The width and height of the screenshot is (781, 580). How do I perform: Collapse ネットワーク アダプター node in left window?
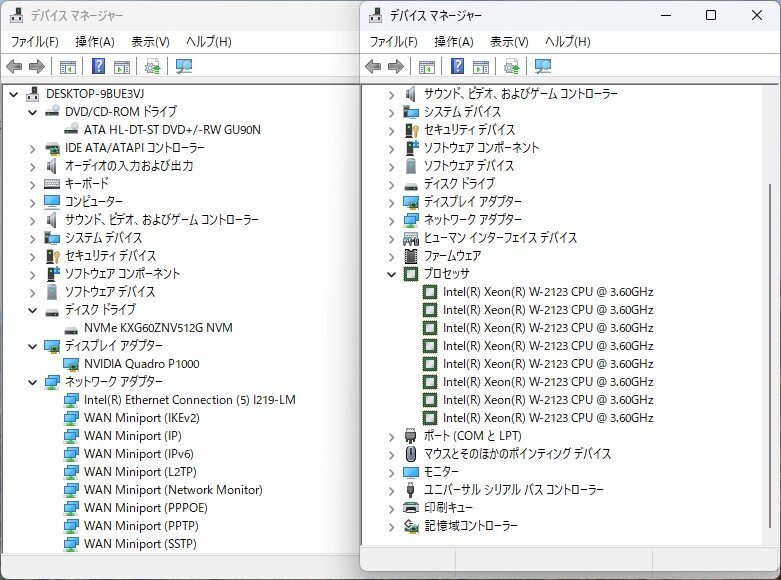click(33, 382)
